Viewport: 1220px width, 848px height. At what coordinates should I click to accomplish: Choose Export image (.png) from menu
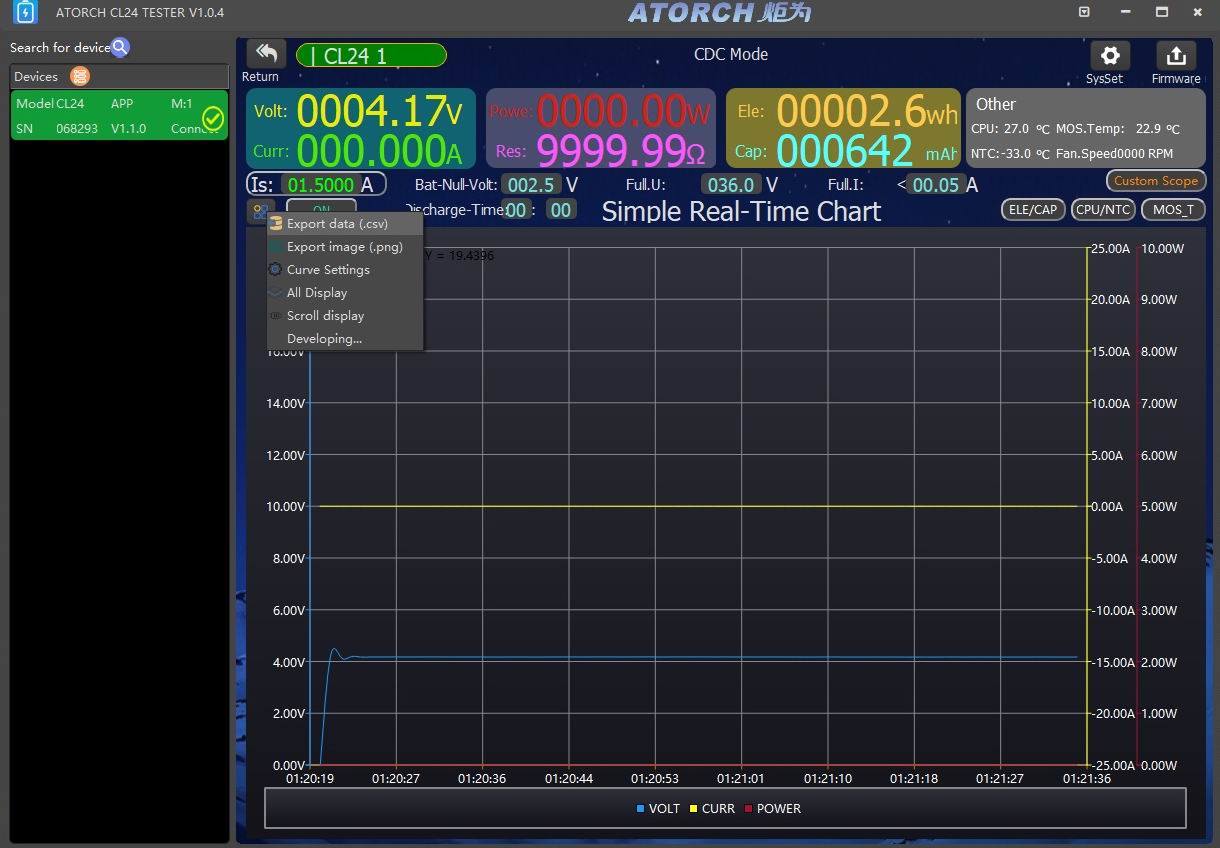(x=344, y=247)
